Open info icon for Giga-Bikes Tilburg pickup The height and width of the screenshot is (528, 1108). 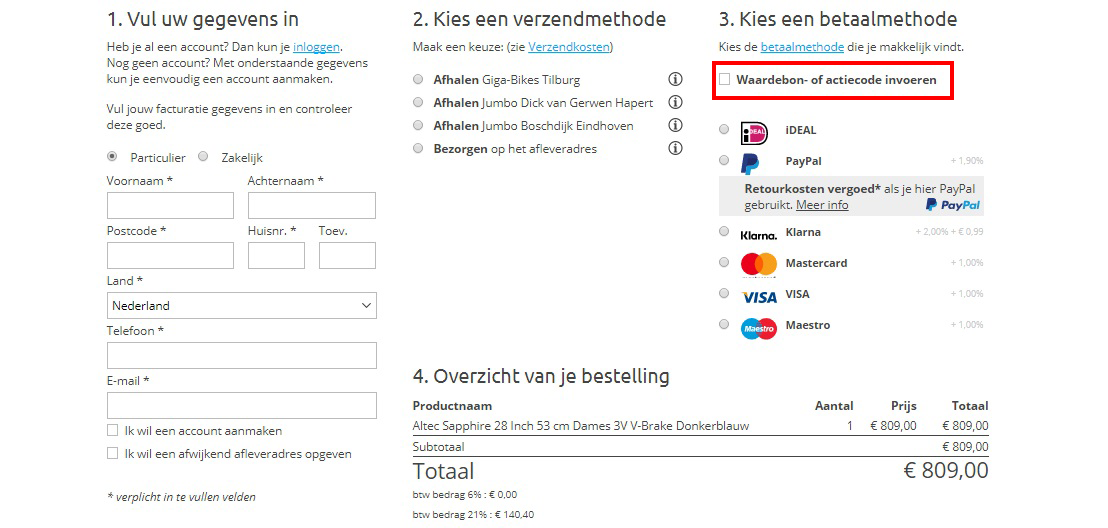(675, 80)
